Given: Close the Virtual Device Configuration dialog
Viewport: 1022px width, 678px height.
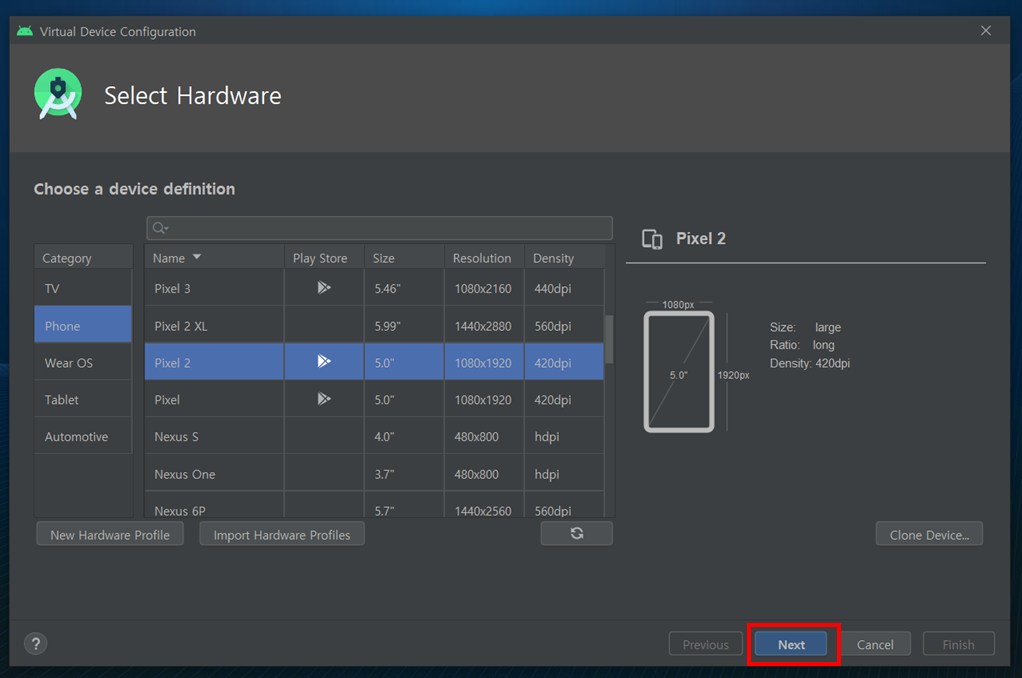Looking at the screenshot, I should tap(986, 31).
